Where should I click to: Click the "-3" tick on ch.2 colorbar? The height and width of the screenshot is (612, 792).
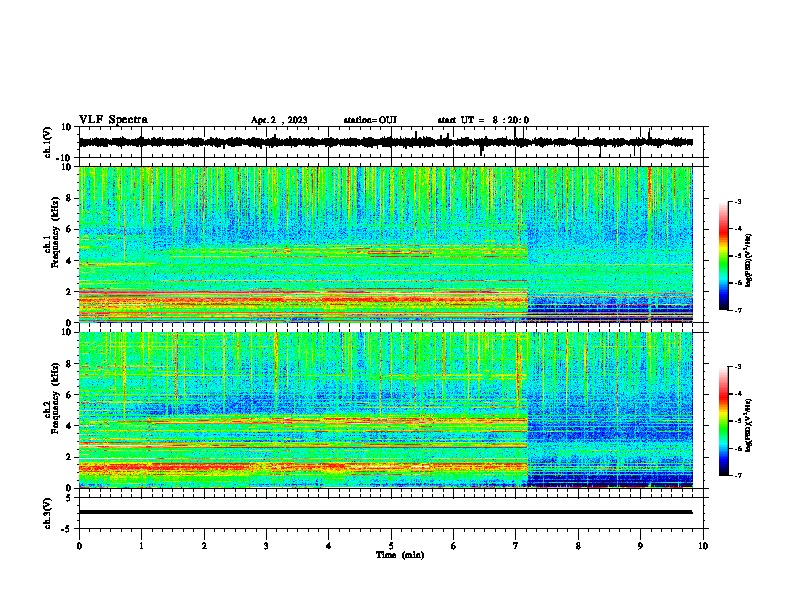point(738,367)
